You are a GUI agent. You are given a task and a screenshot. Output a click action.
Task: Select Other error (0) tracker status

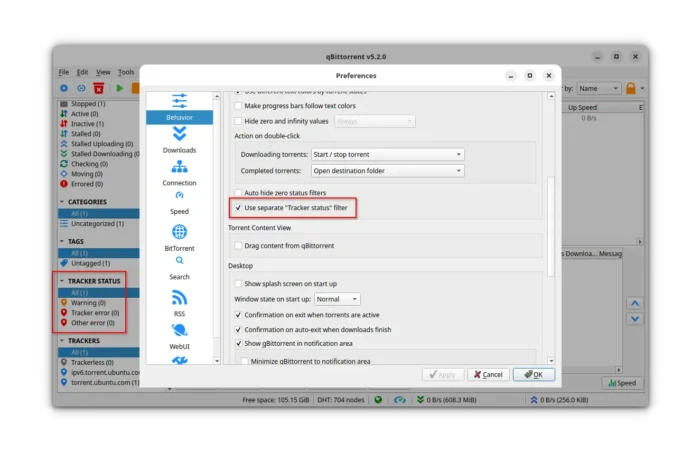click(88, 323)
